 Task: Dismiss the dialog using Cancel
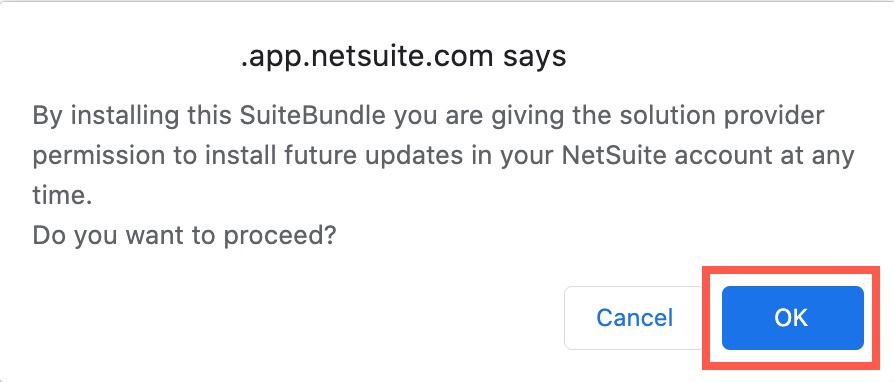click(635, 318)
